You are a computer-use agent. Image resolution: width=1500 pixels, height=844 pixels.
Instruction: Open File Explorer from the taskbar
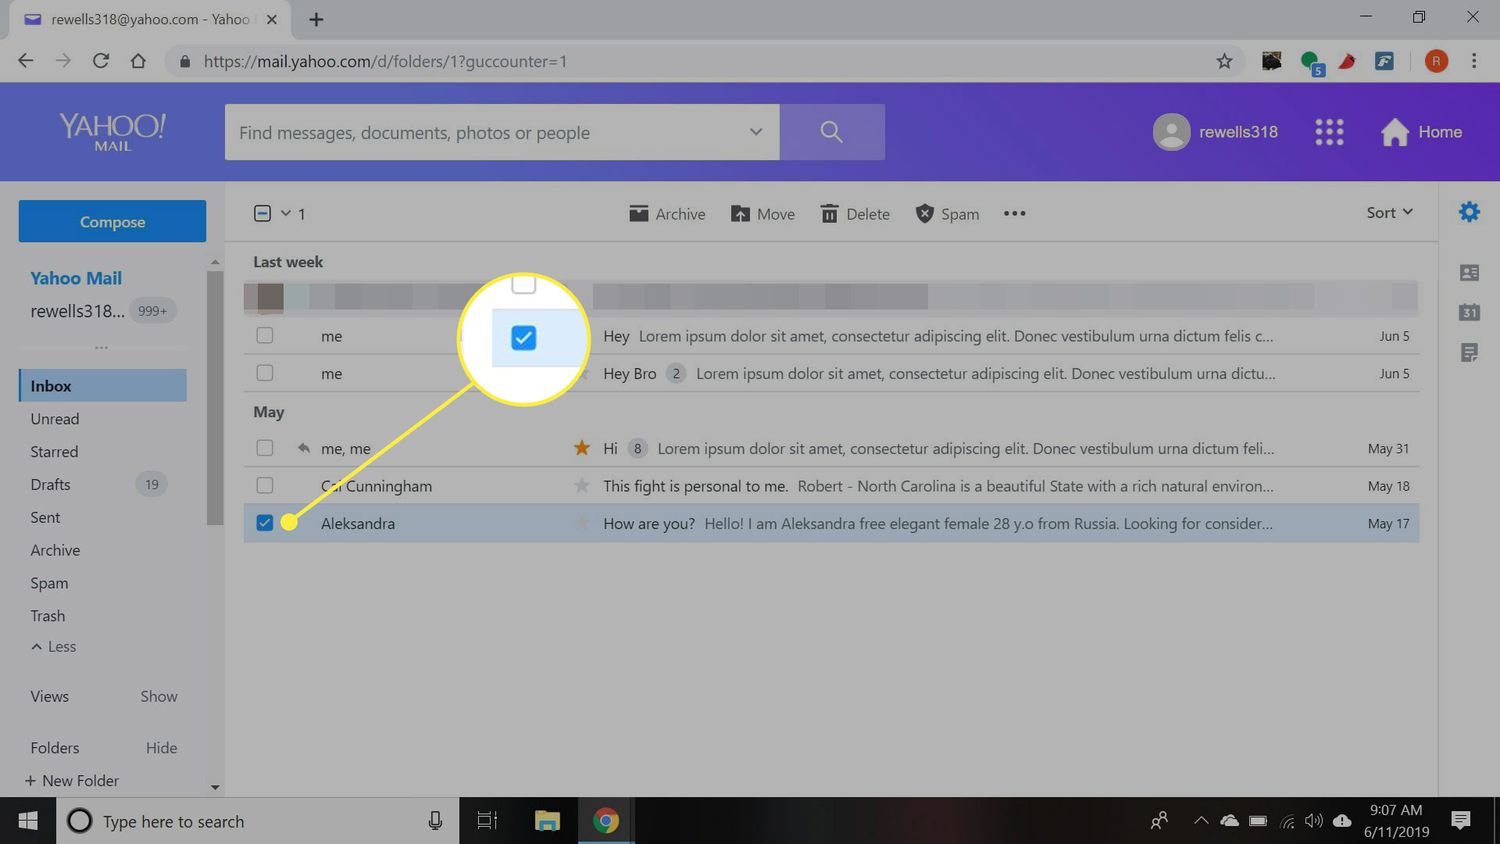click(547, 821)
